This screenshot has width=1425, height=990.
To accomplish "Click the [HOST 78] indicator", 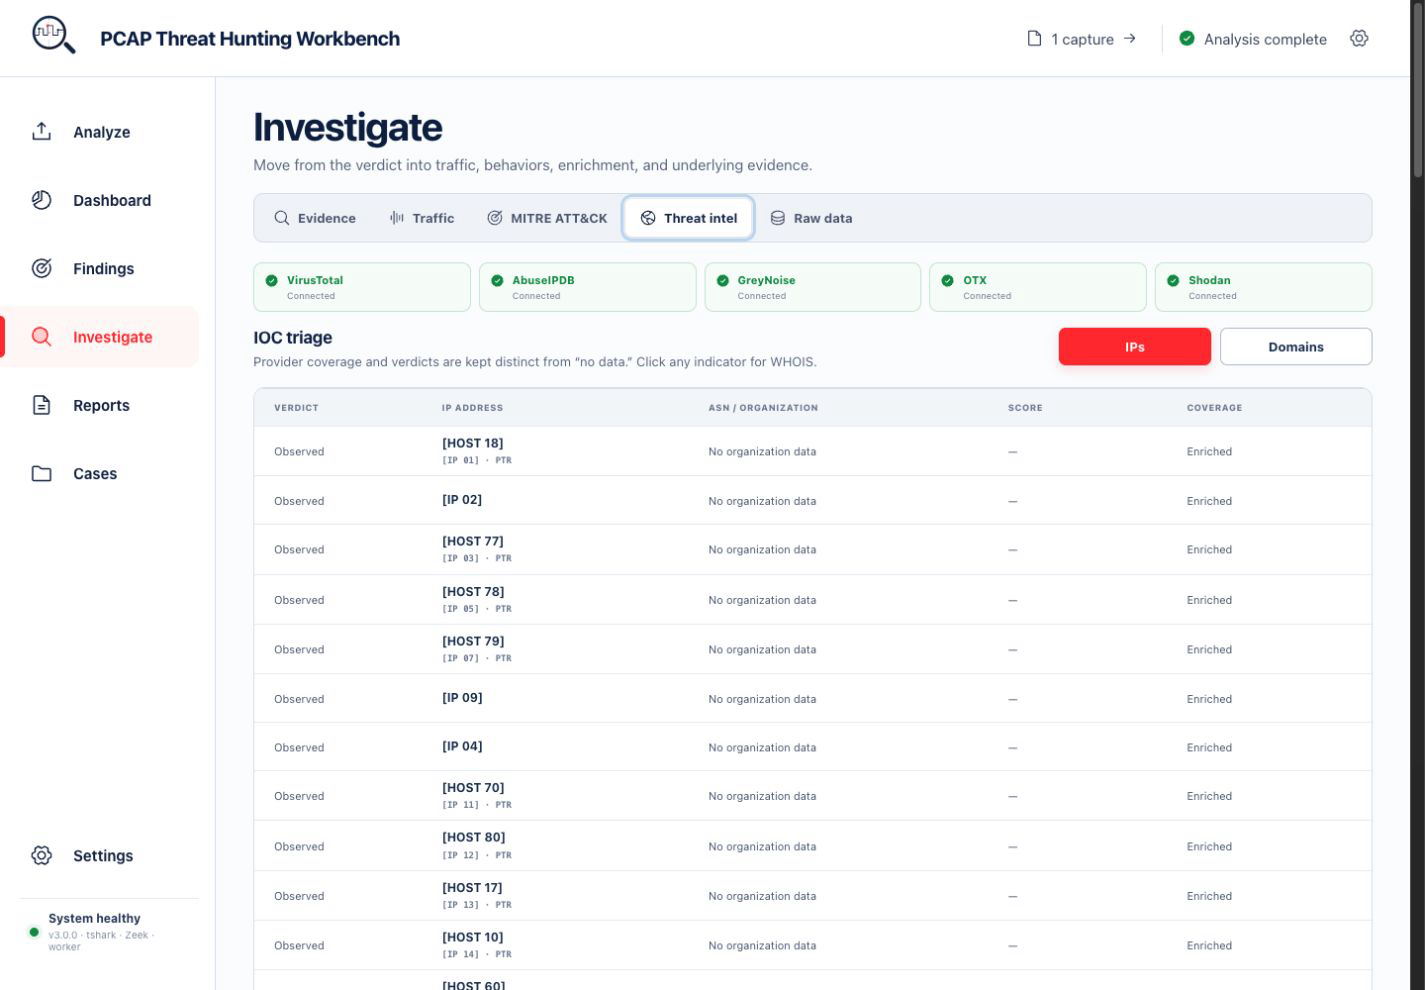I will [473, 592].
